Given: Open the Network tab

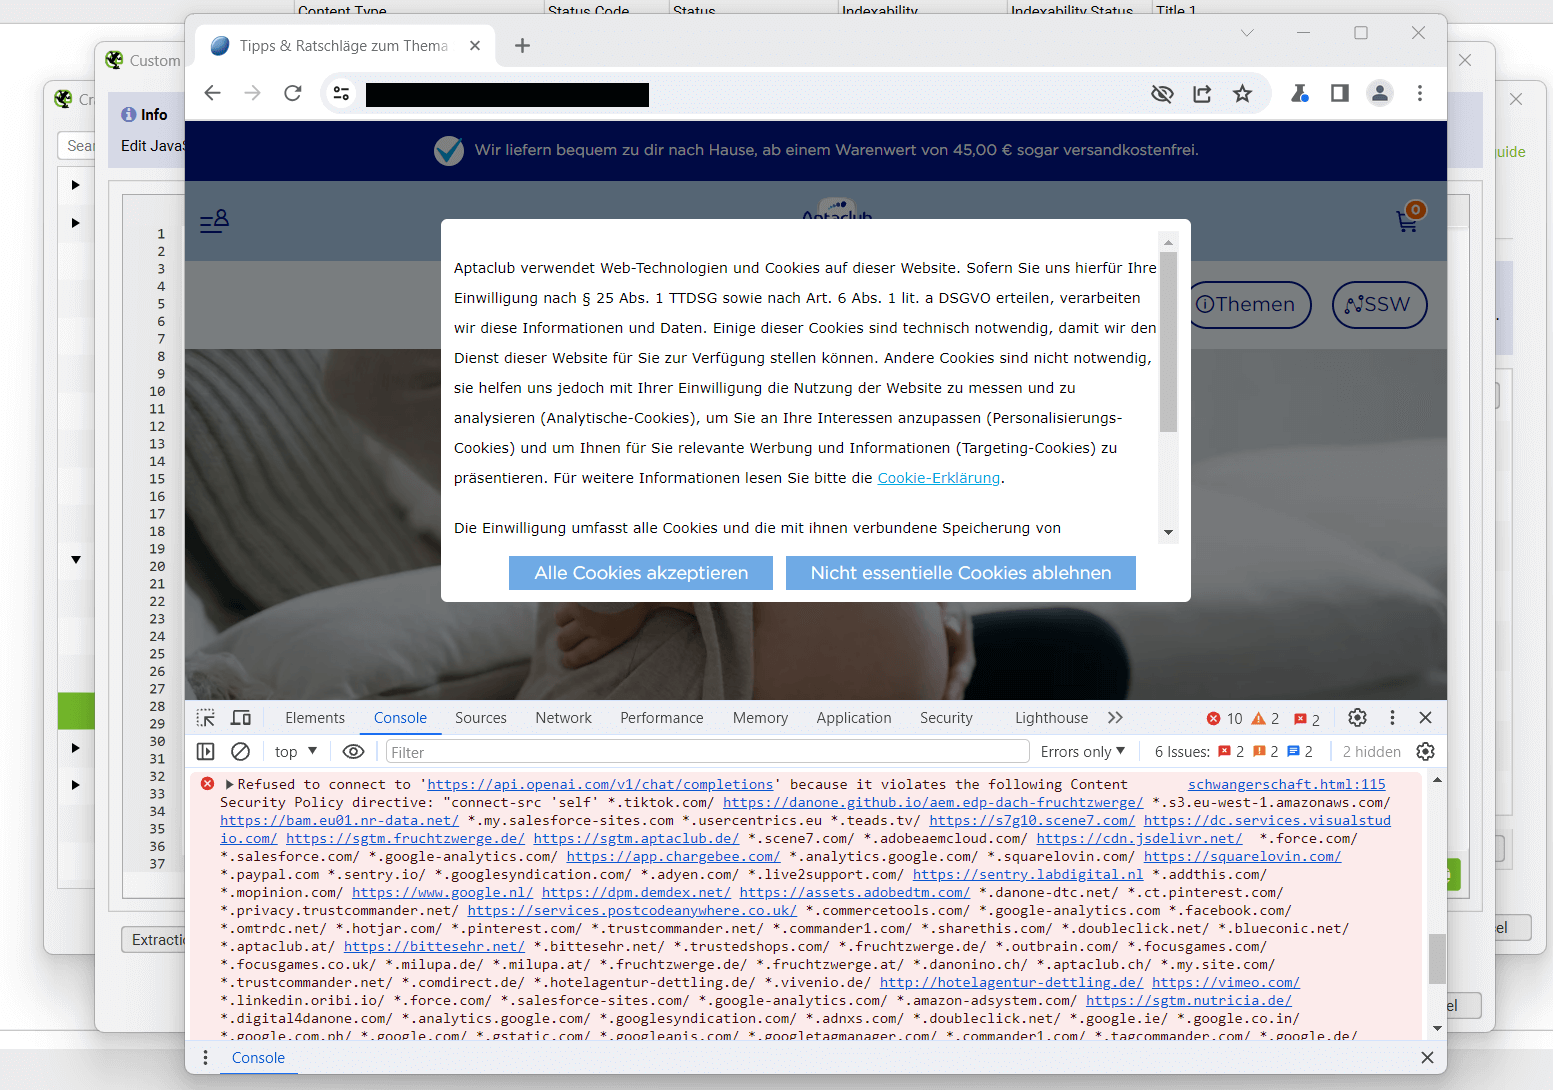Looking at the screenshot, I should pos(563,718).
